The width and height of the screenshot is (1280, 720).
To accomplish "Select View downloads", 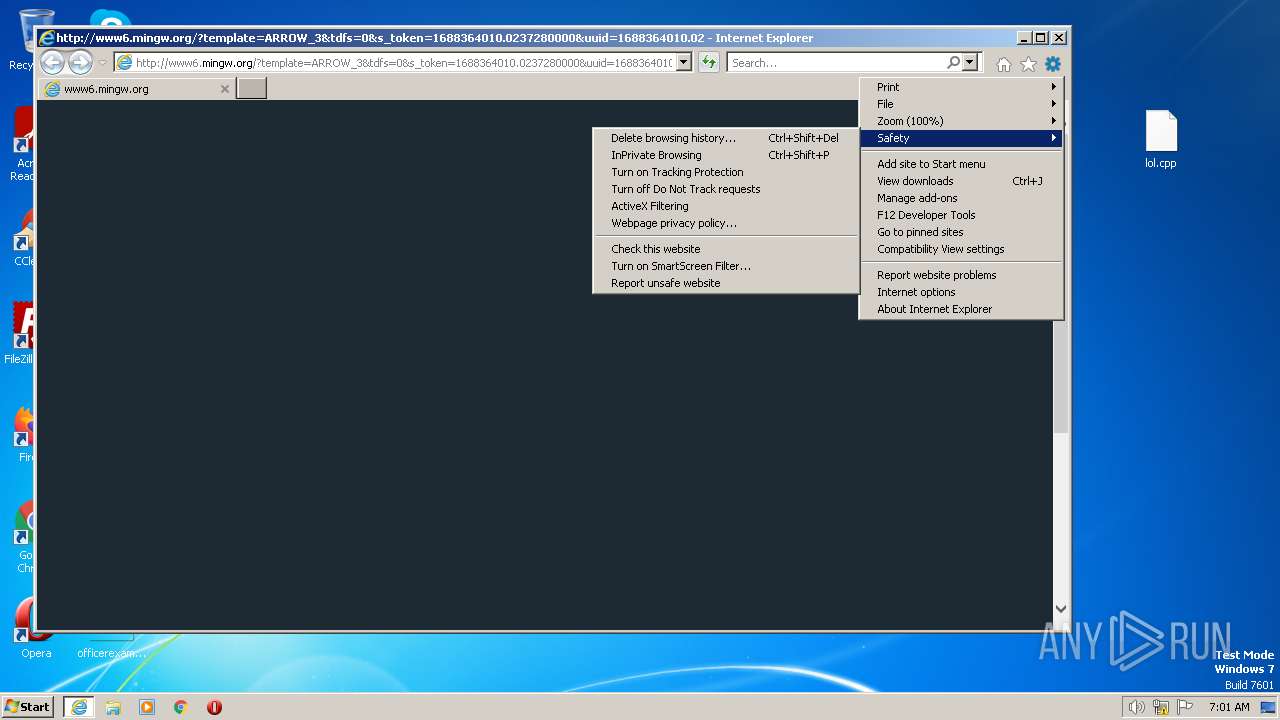I will click(x=961, y=181).
